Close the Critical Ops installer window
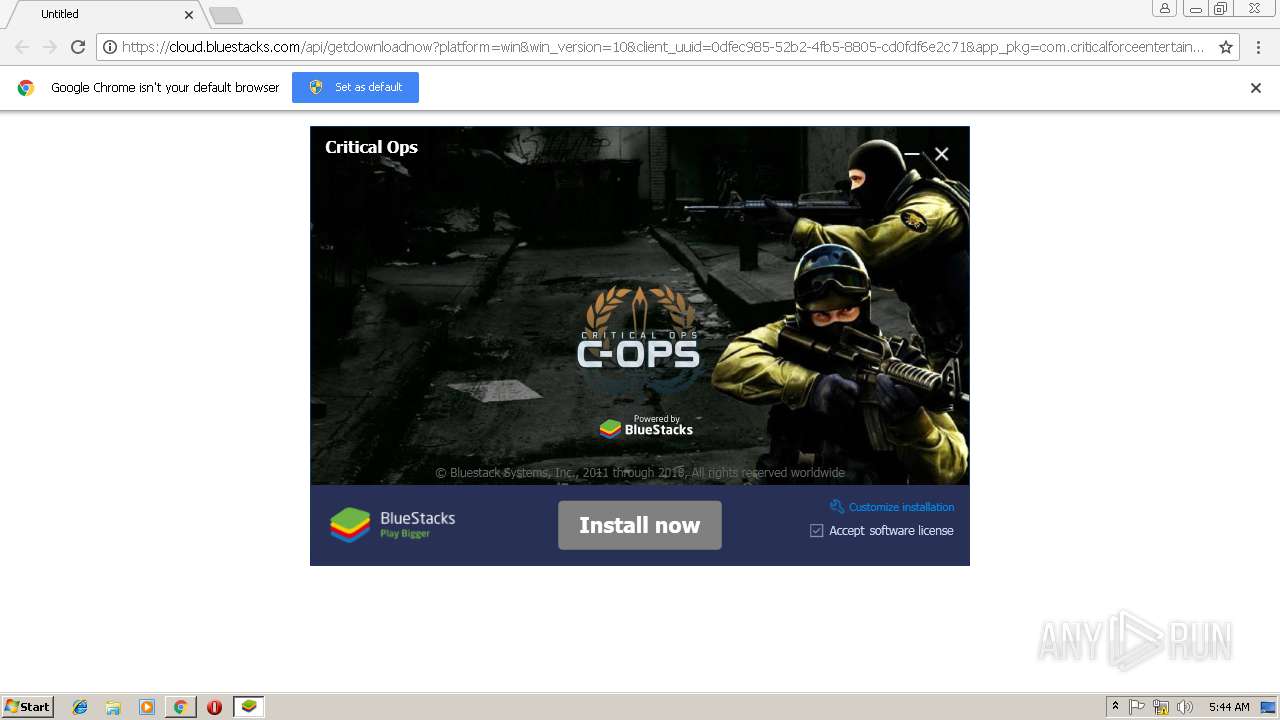This screenshot has height=720, width=1280. 941,154
